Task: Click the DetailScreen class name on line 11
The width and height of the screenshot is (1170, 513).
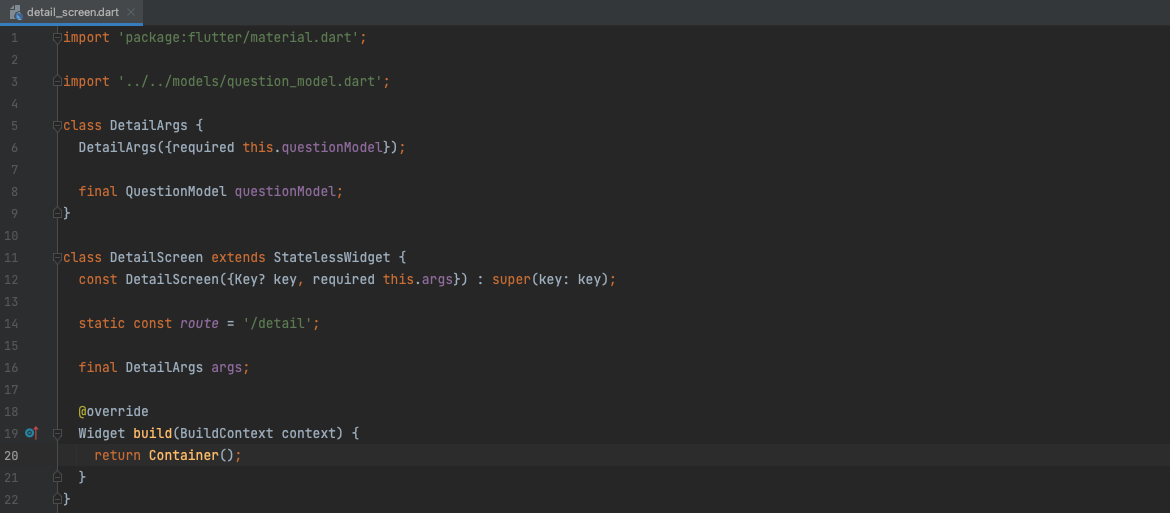Action: click(157, 257)
